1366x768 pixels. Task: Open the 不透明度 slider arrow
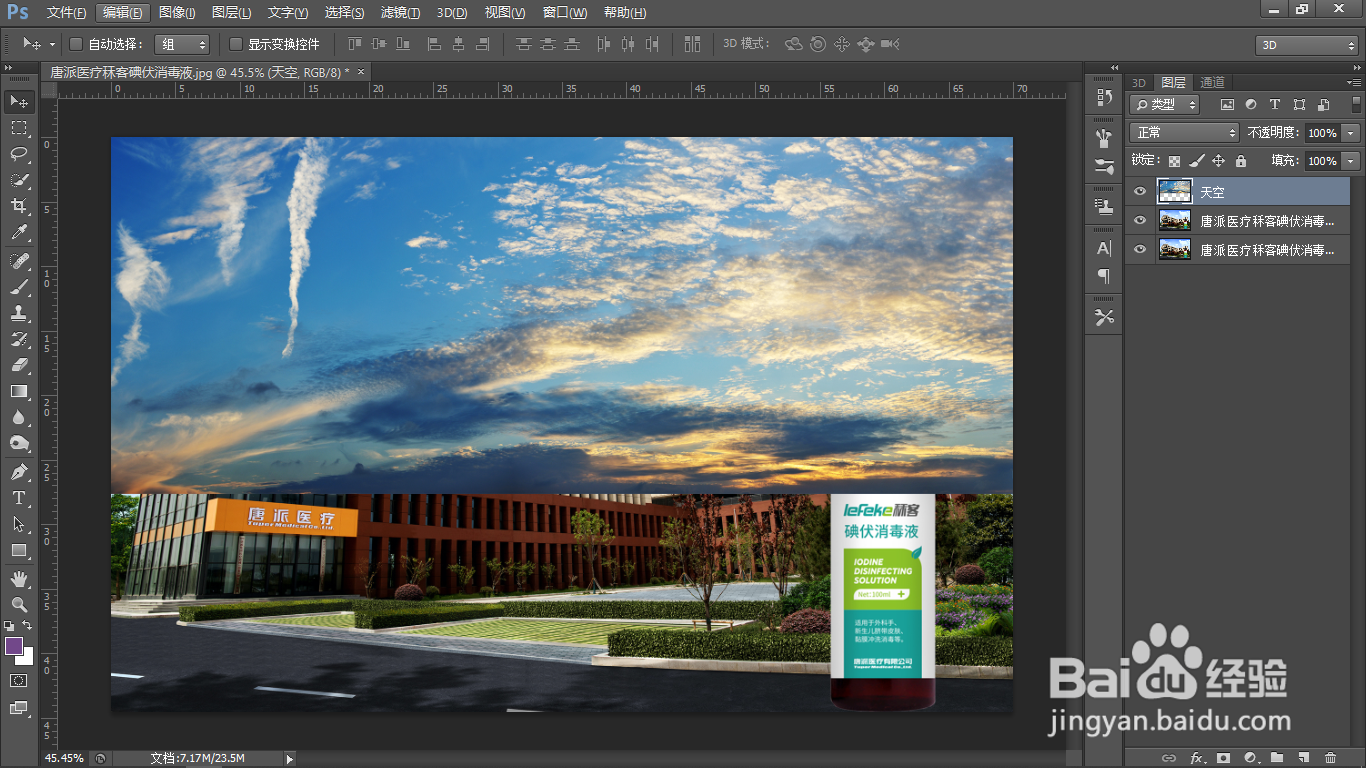pyautogui.click(x=1352, y=132)
